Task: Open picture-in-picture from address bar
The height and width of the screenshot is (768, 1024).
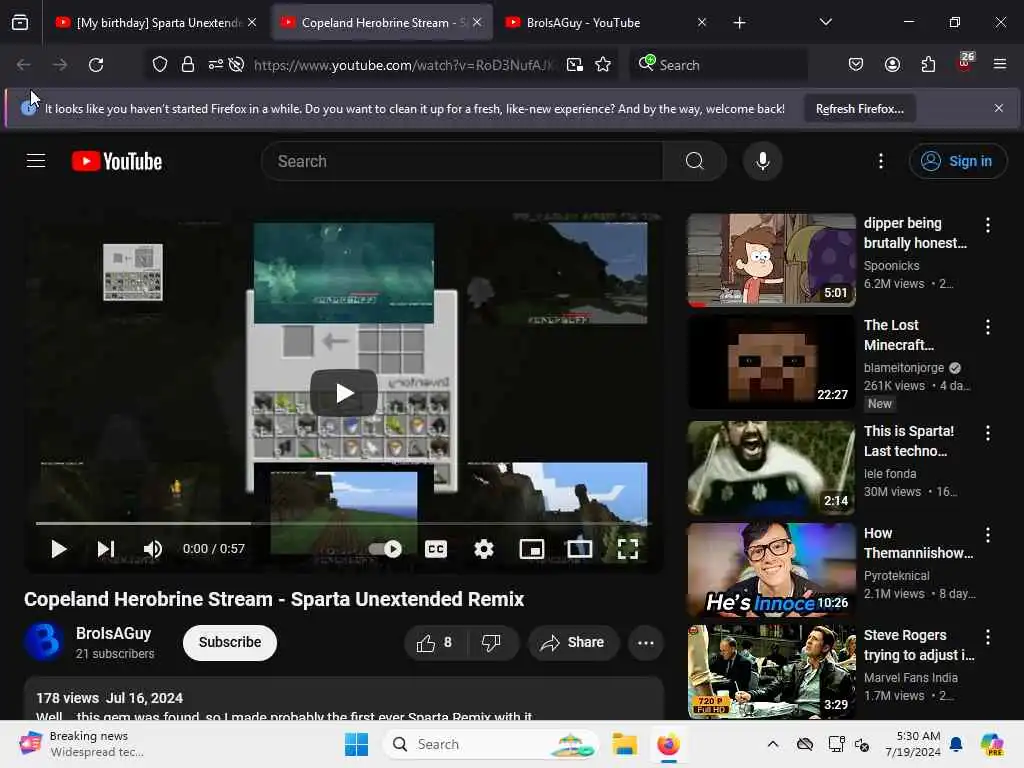Action: tap(575, 65)
